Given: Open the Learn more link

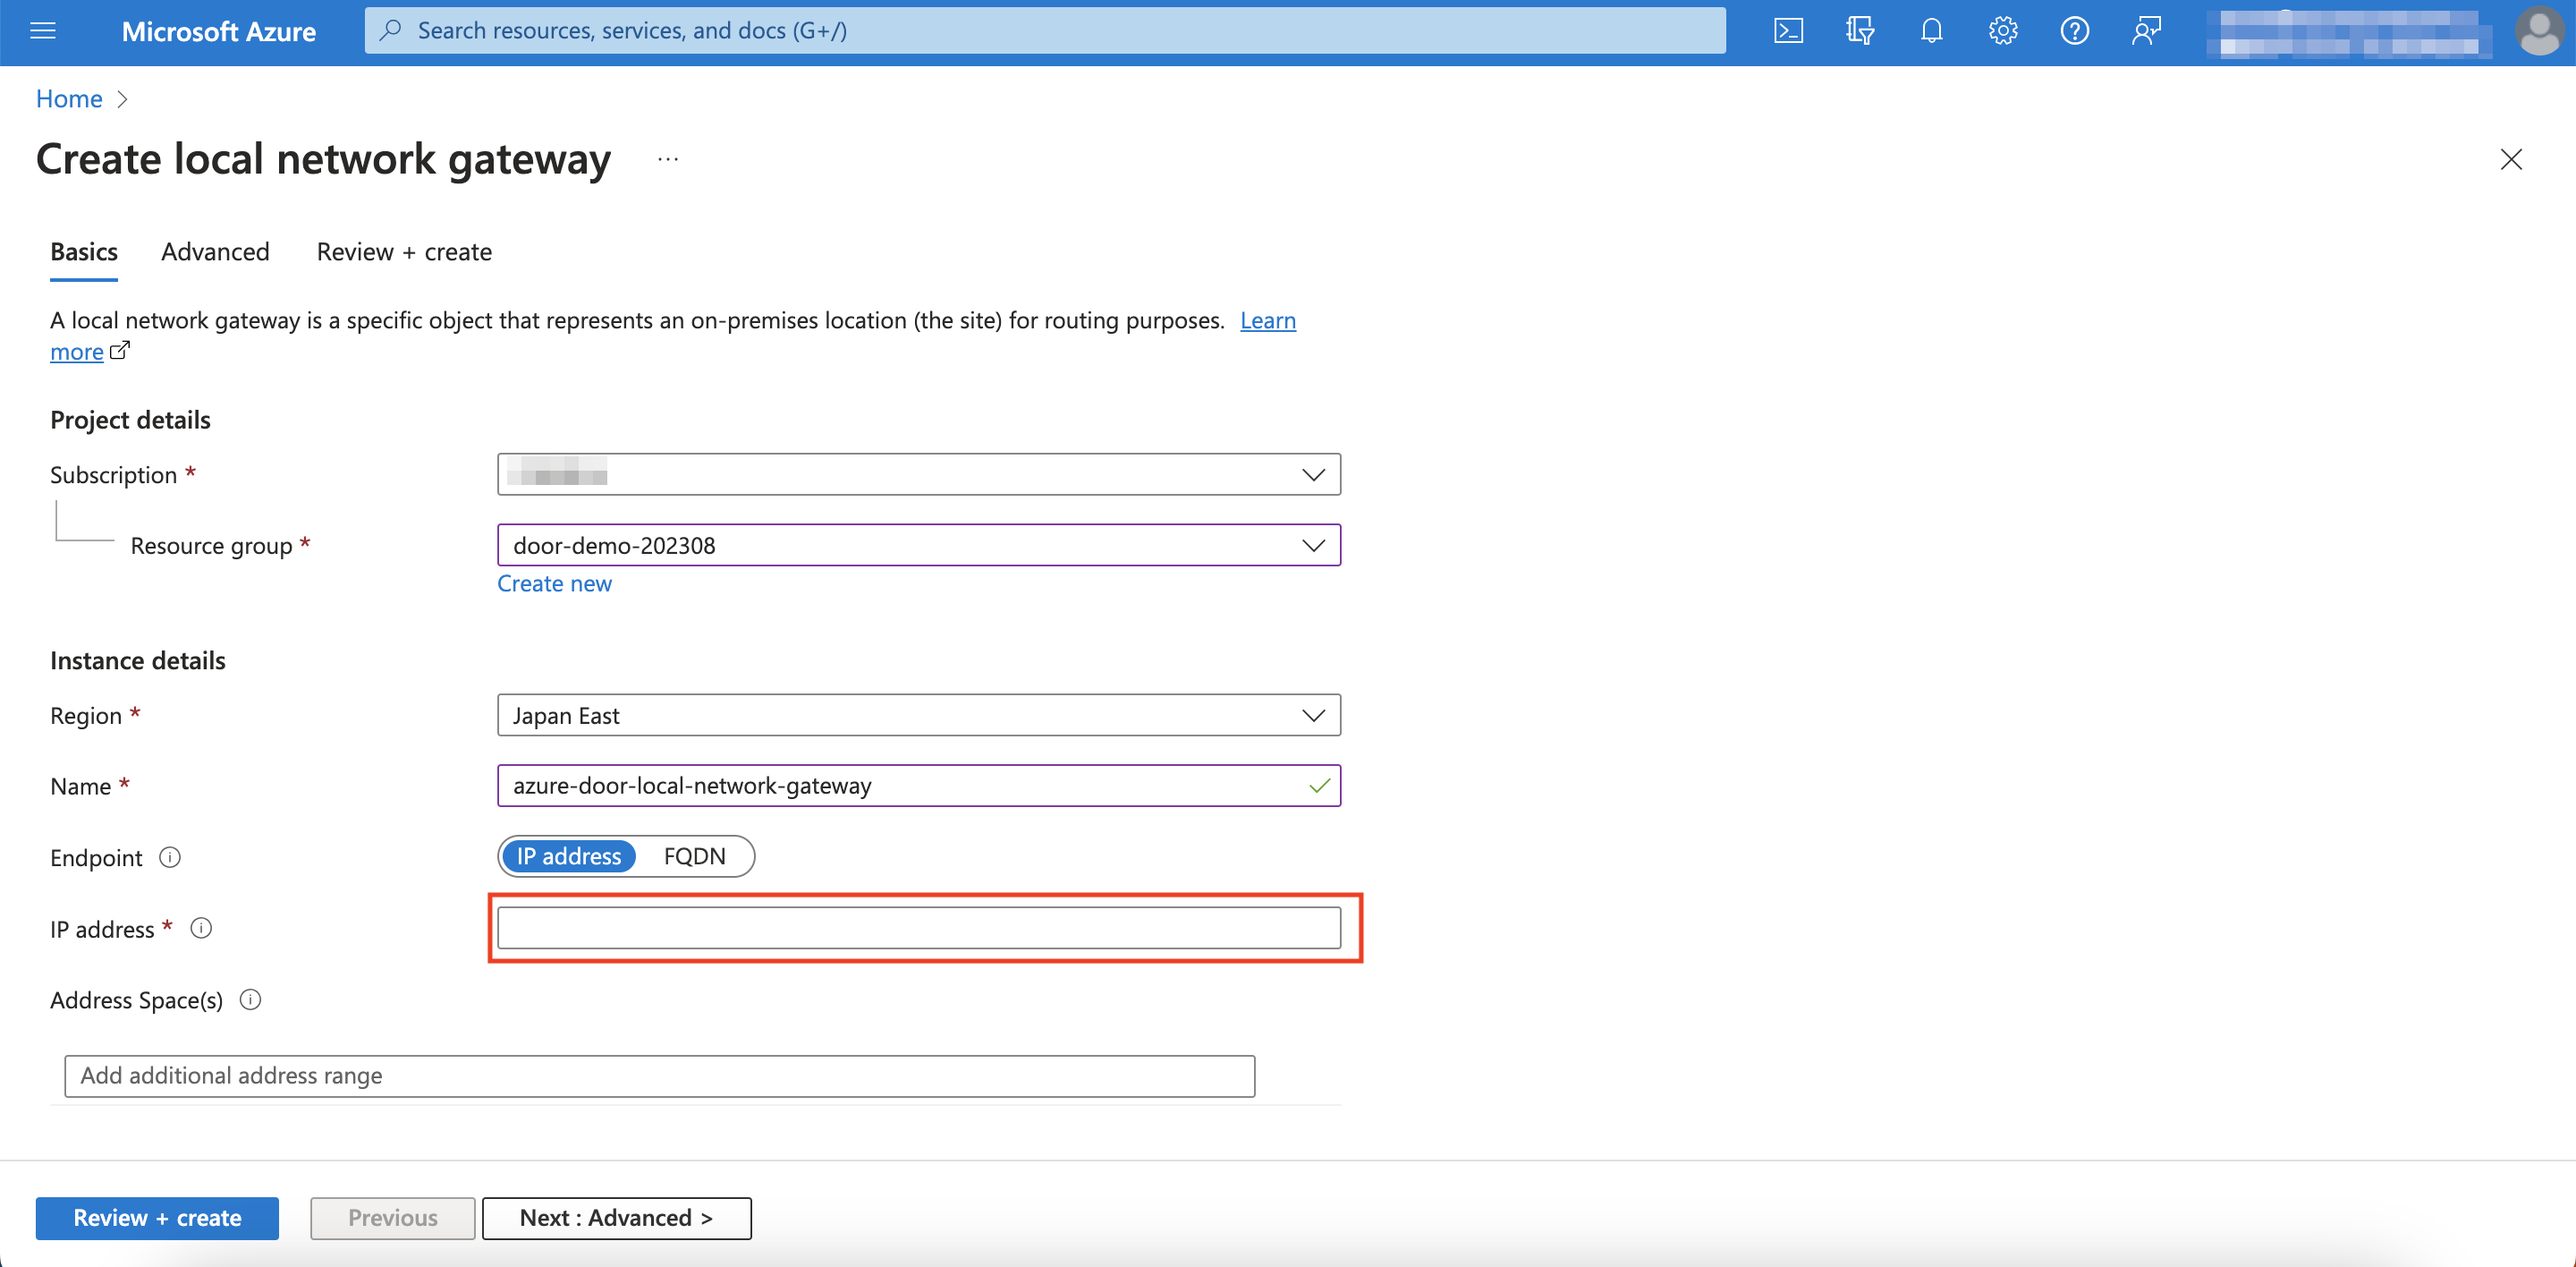Looking at the screenshot, I should click(1268, 320).
